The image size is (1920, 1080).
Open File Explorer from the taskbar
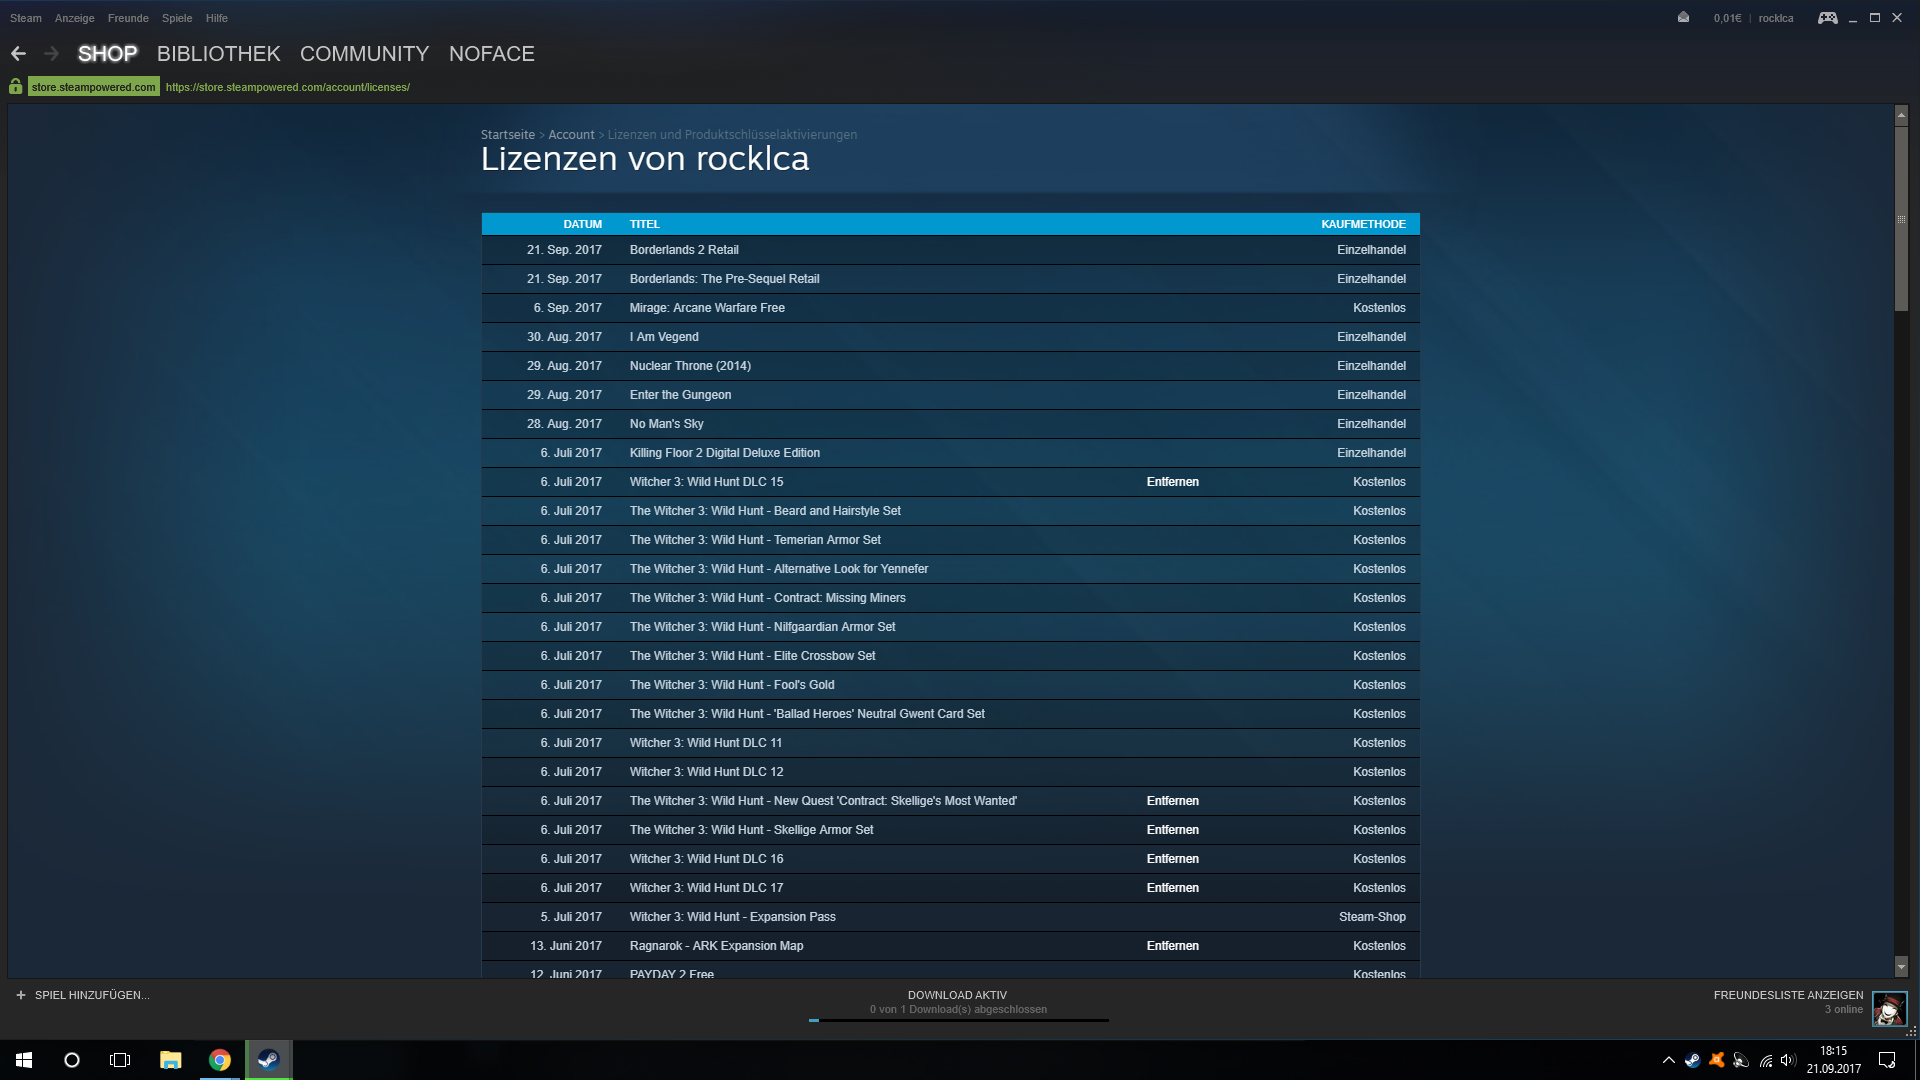pos(171,1060)
